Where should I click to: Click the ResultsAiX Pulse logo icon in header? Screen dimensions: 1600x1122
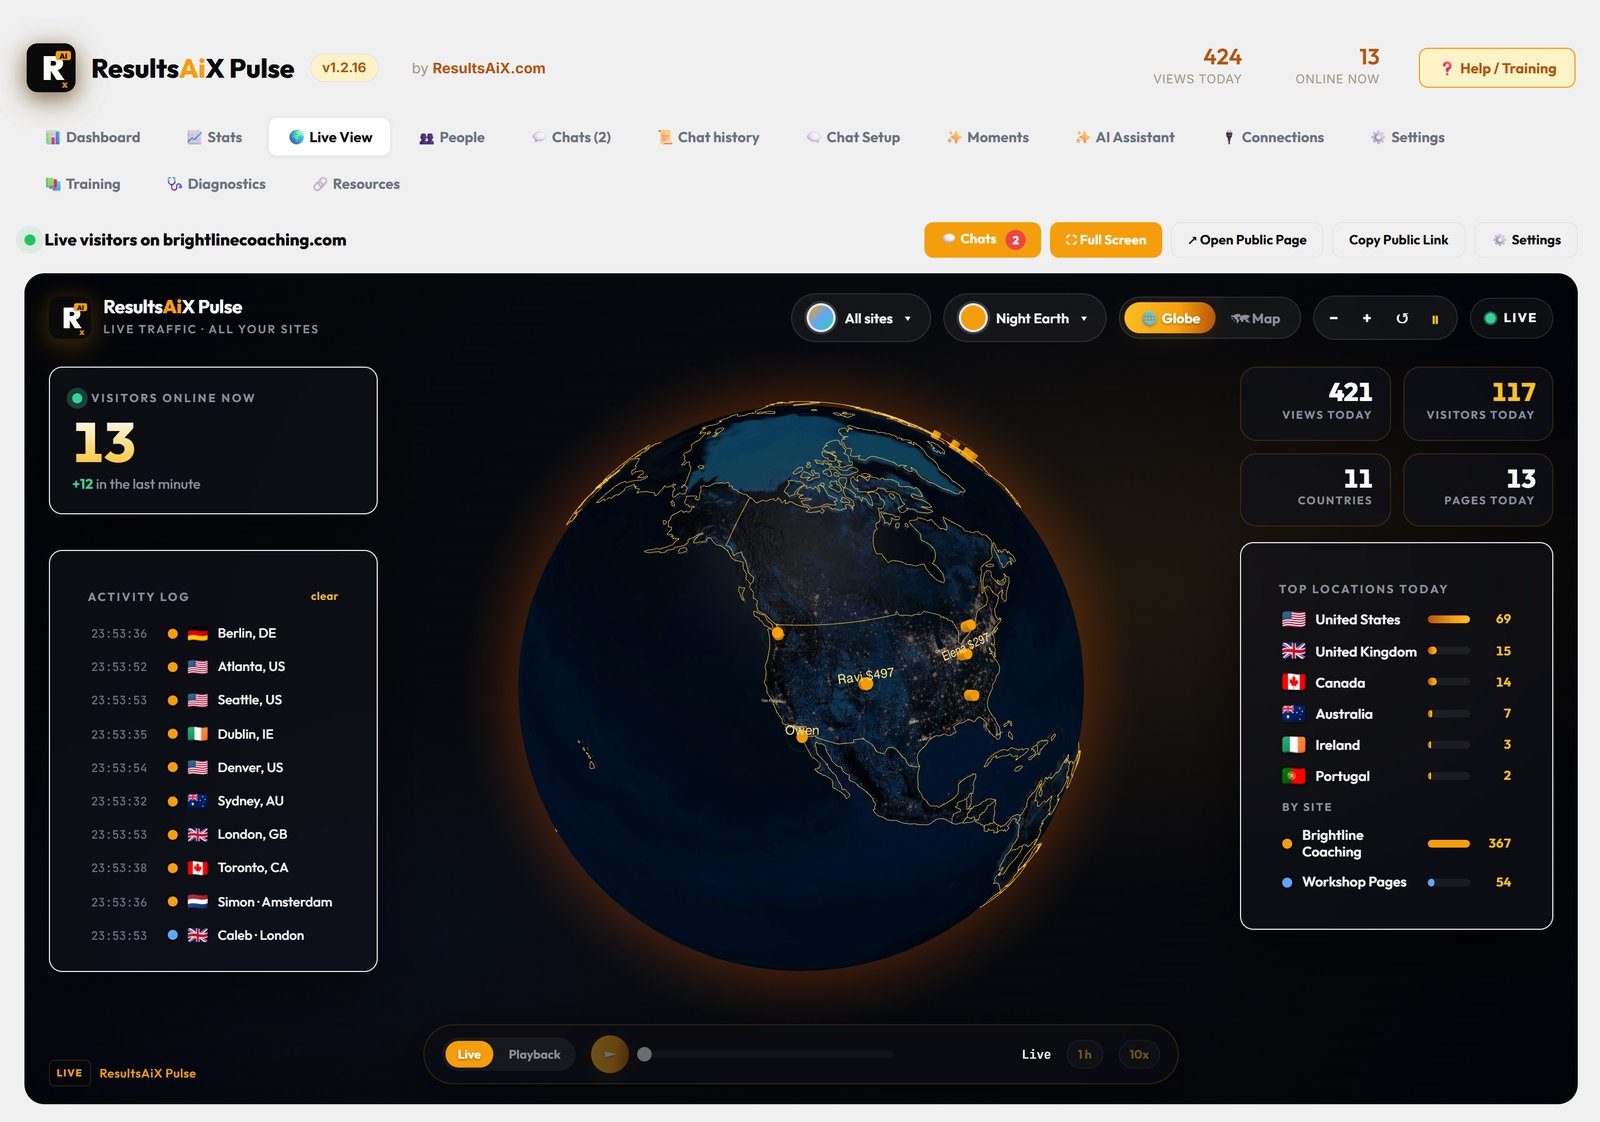[x=51, y=68]
